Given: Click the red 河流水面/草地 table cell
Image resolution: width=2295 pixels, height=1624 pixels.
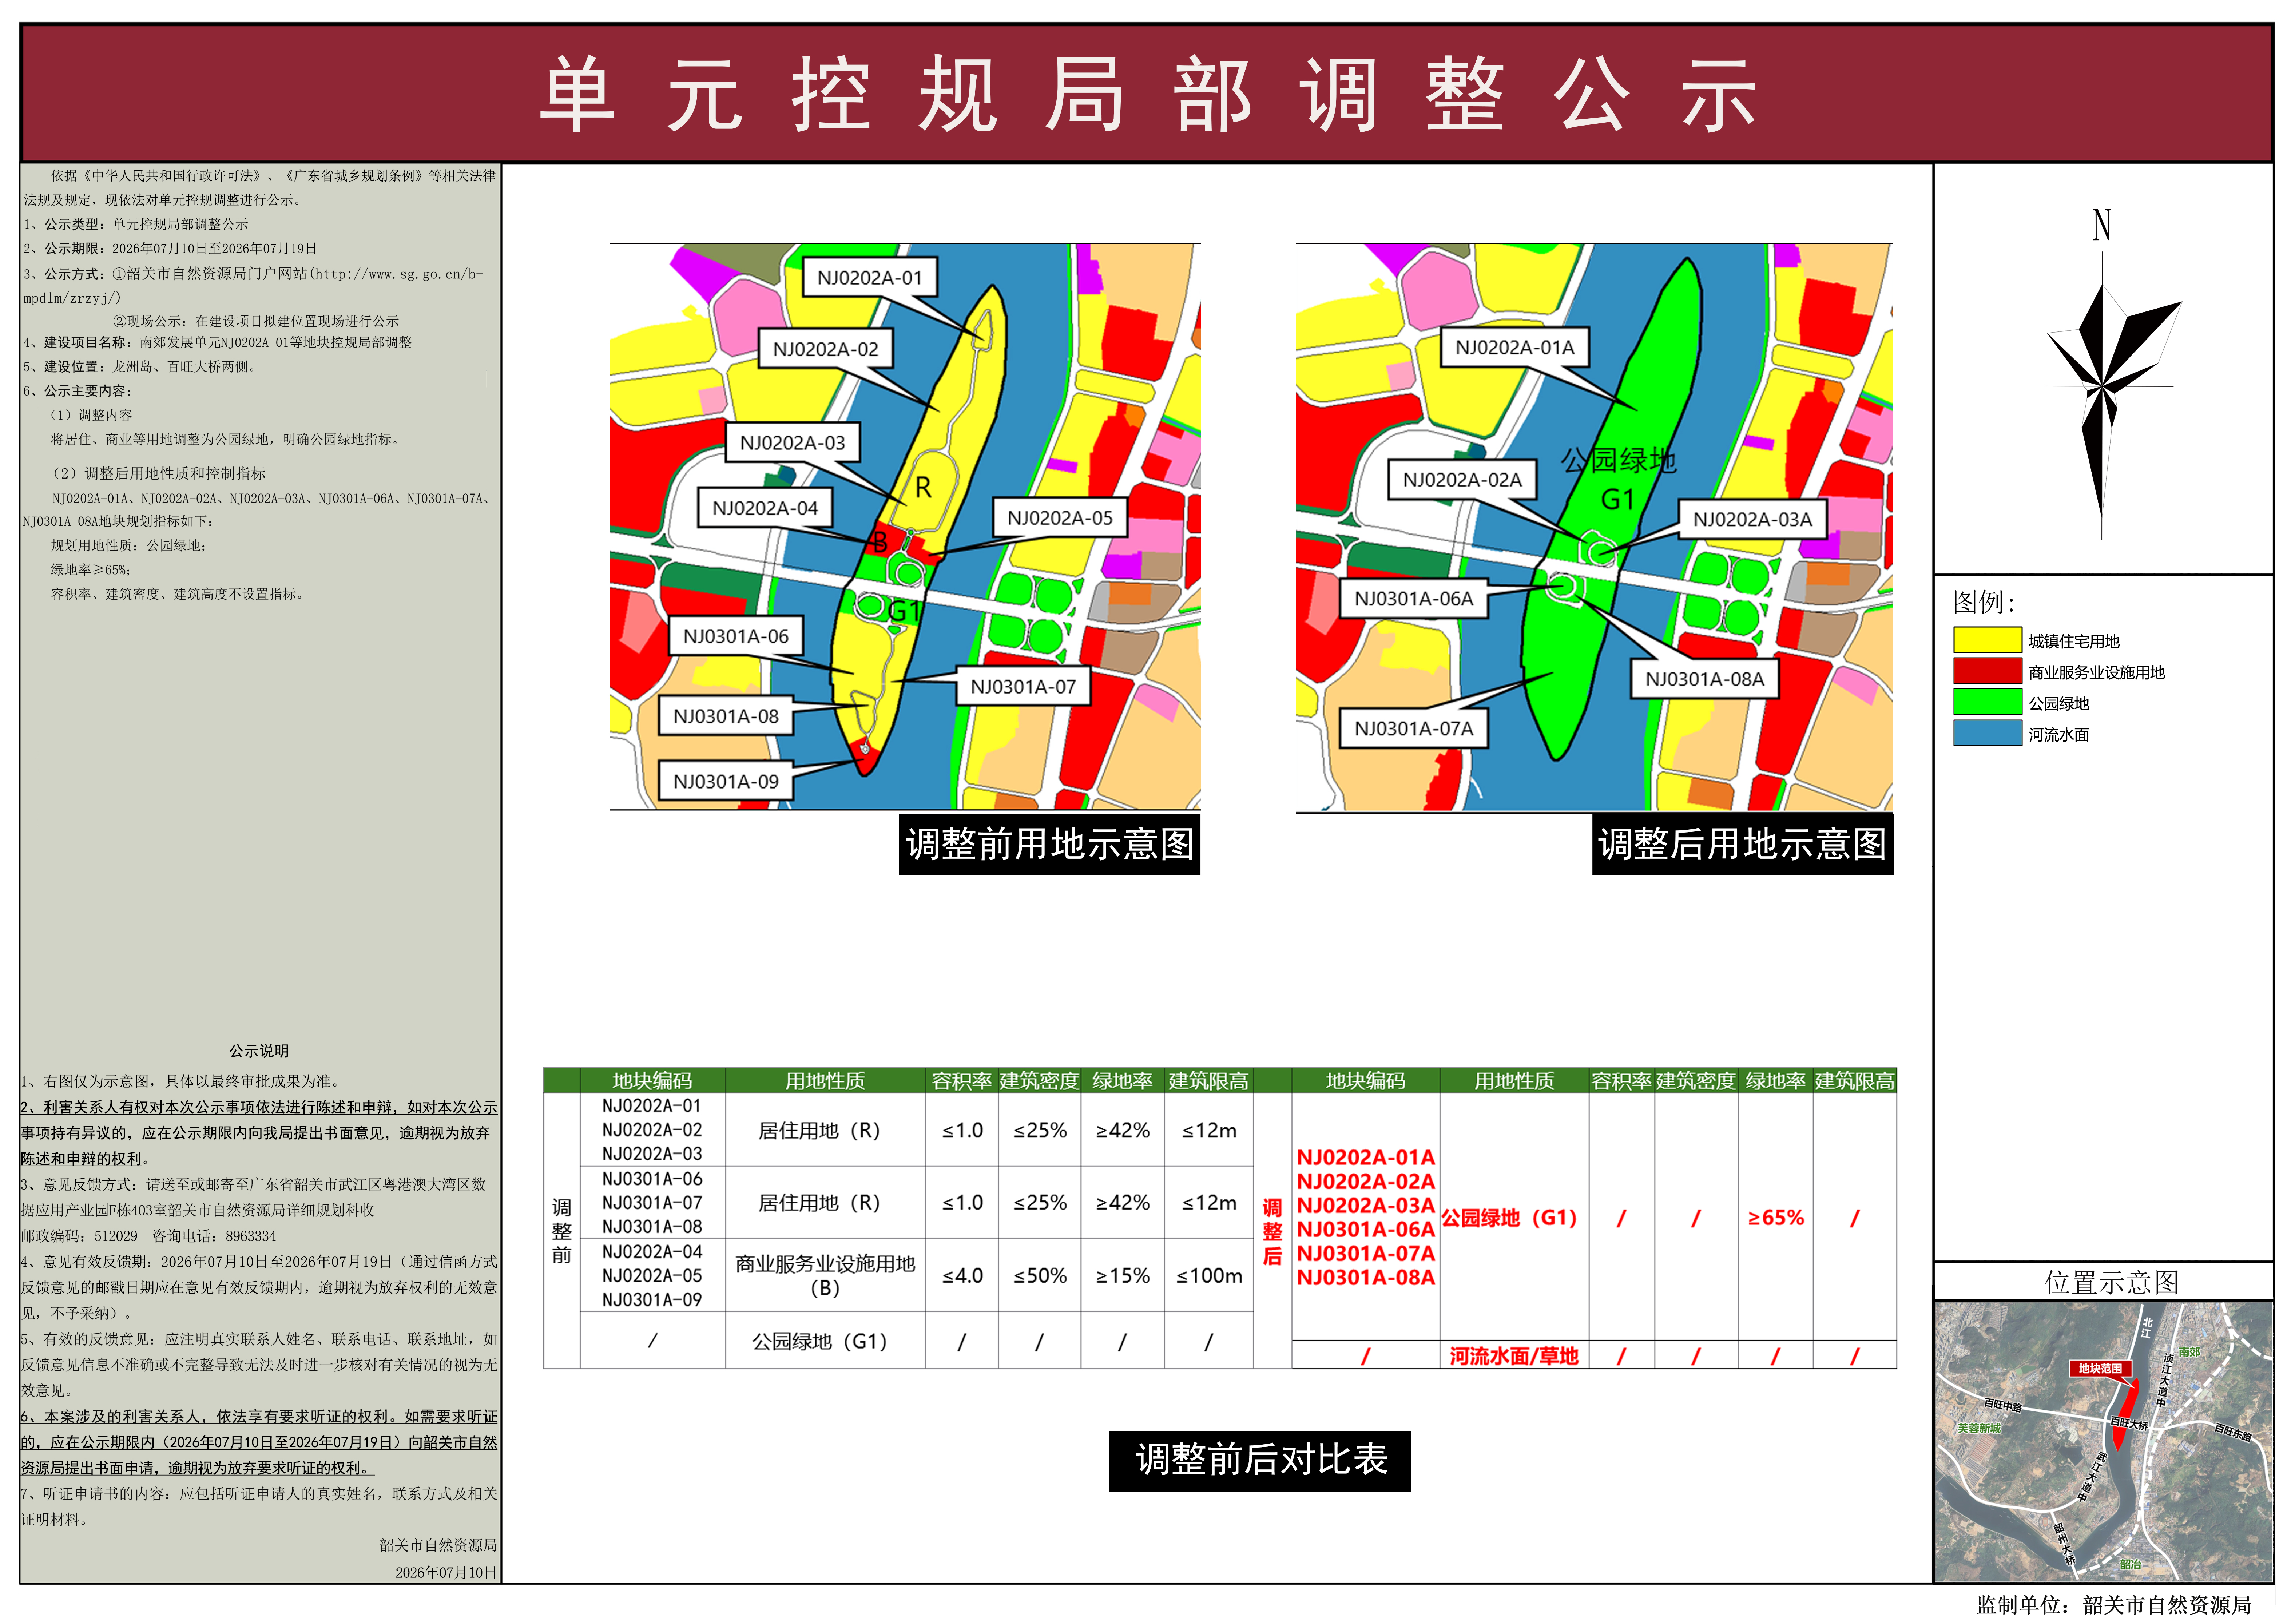Looking at the screenshot, I should [x=1514, y=1356].
